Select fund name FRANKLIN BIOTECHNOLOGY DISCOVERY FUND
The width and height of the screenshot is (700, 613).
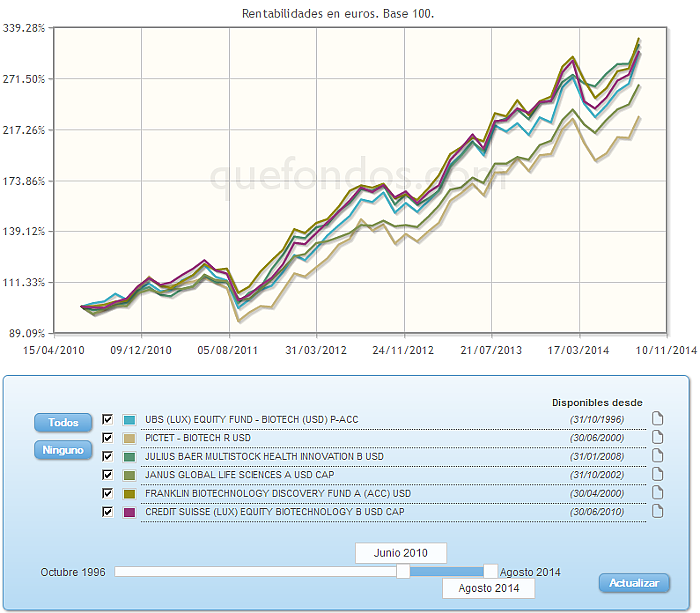pyautogui.click(x=278, y=494)
